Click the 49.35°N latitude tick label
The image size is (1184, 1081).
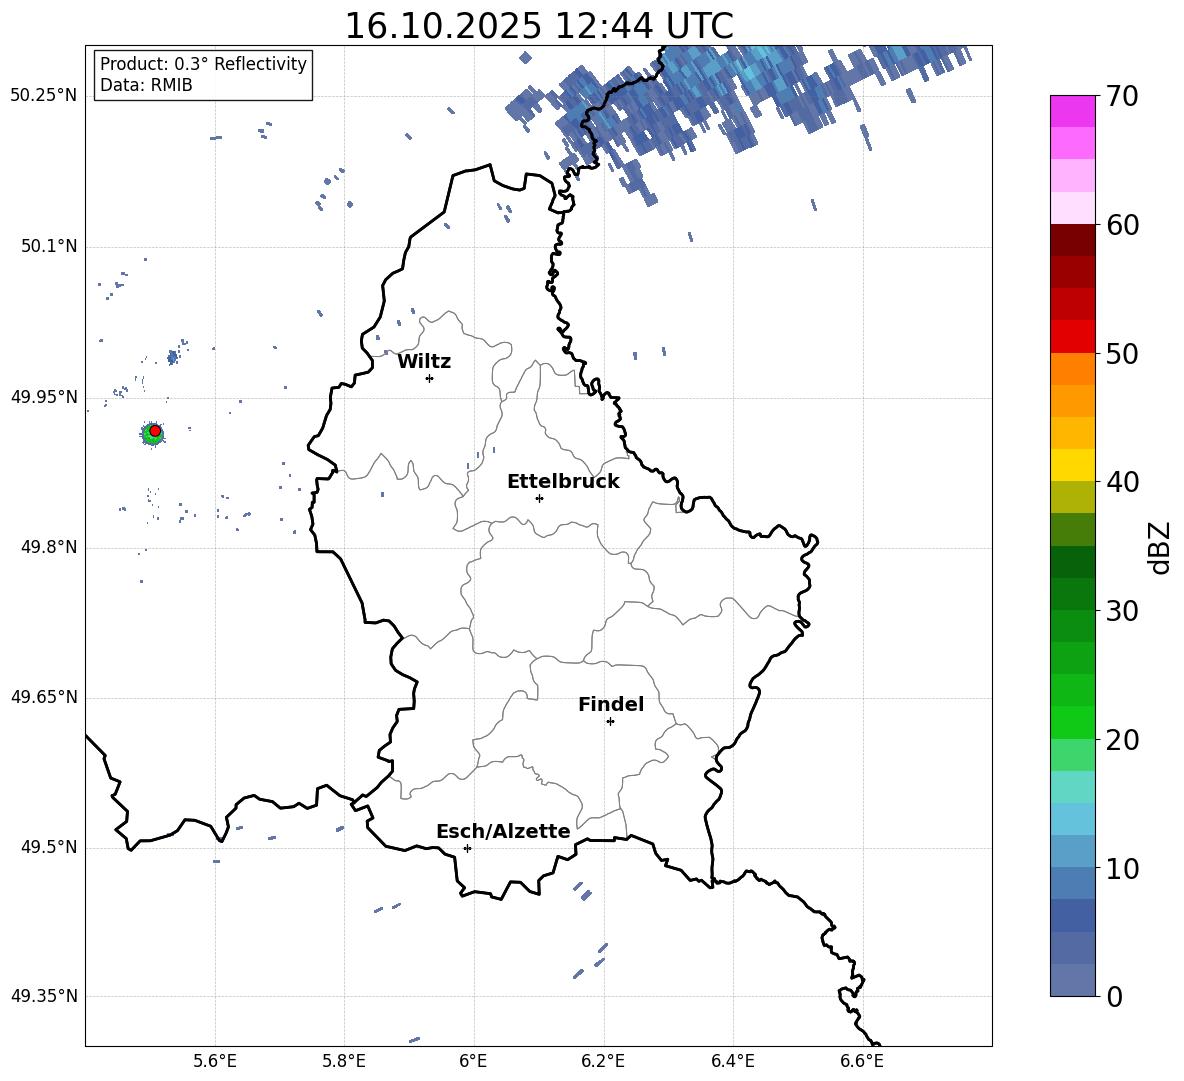44,996
